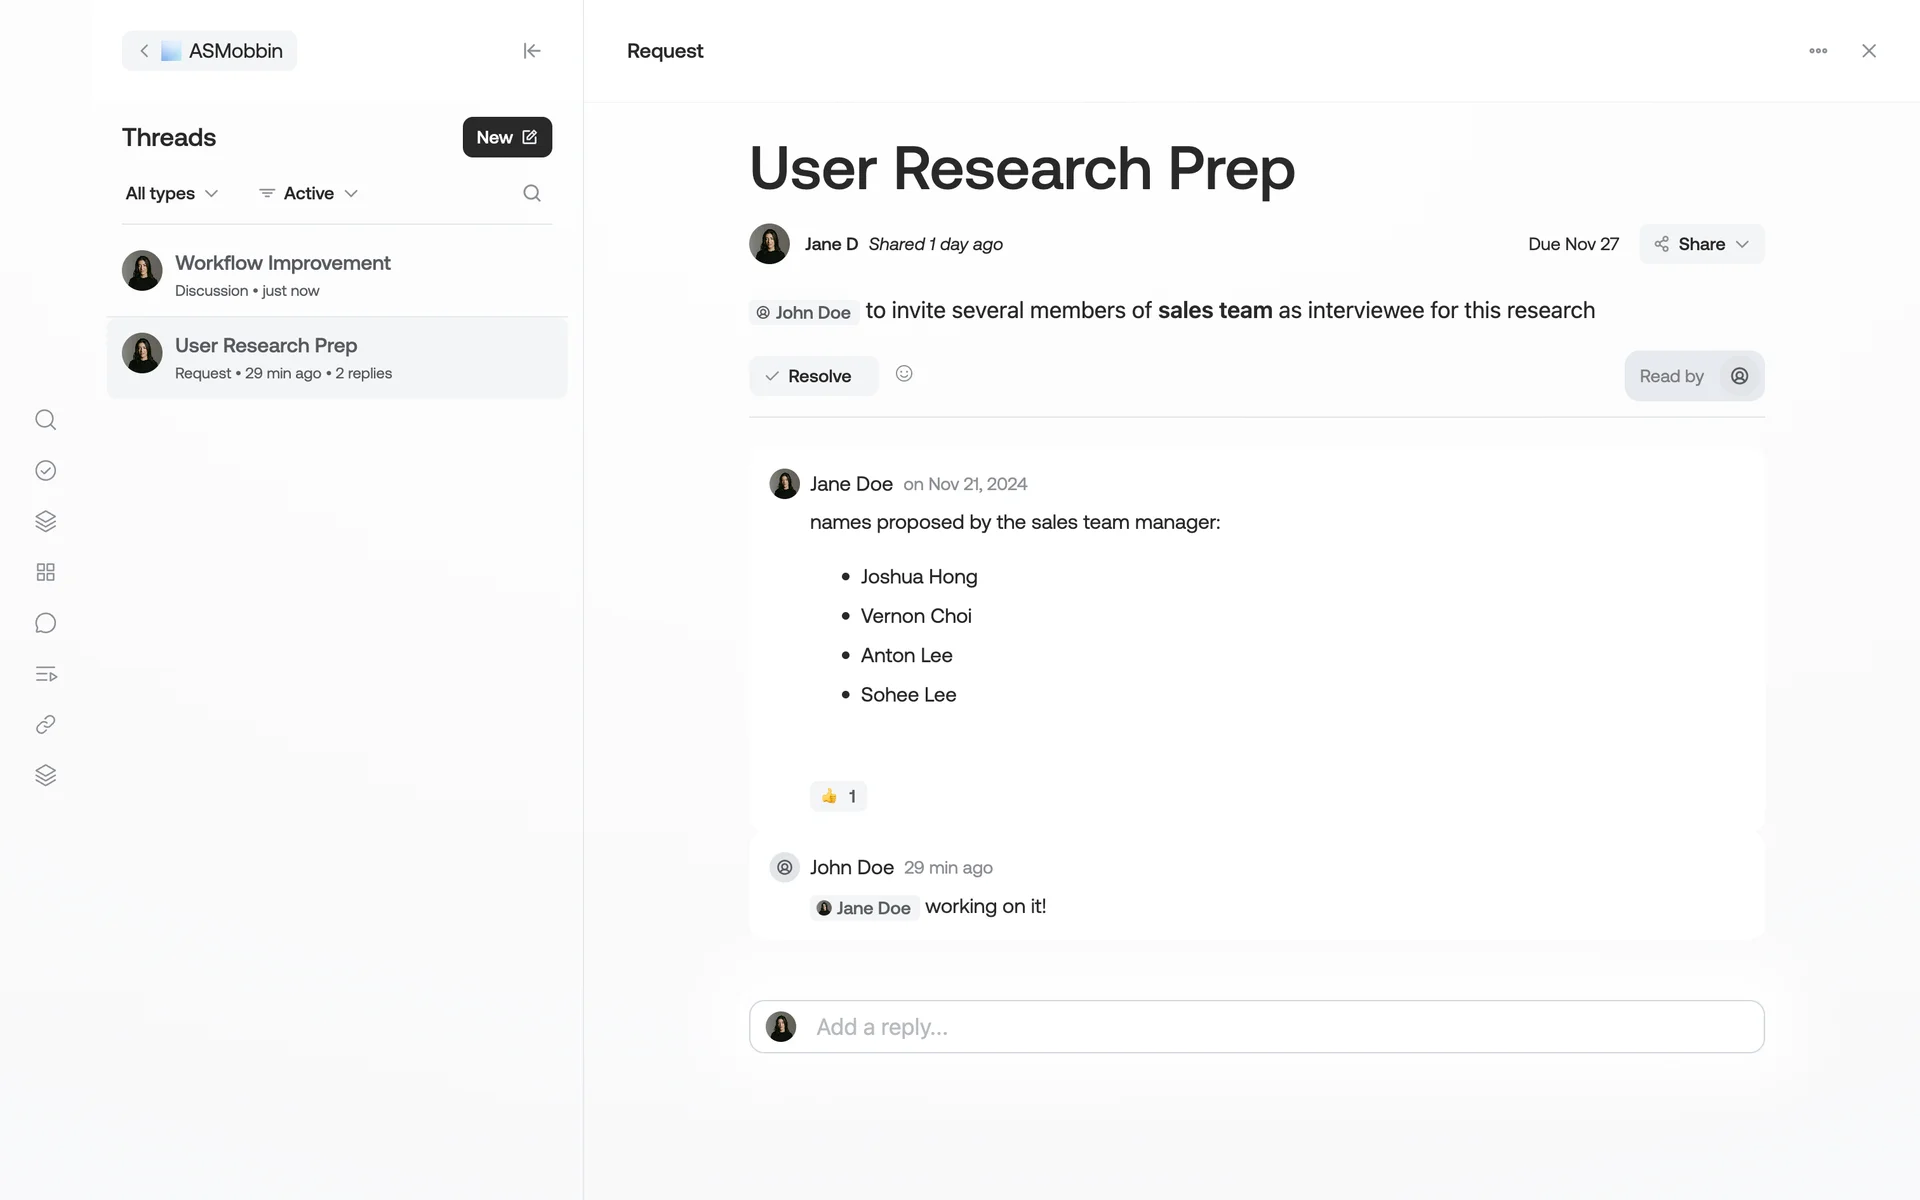Open the three-dot more options menu

(x=1818, y=51)
